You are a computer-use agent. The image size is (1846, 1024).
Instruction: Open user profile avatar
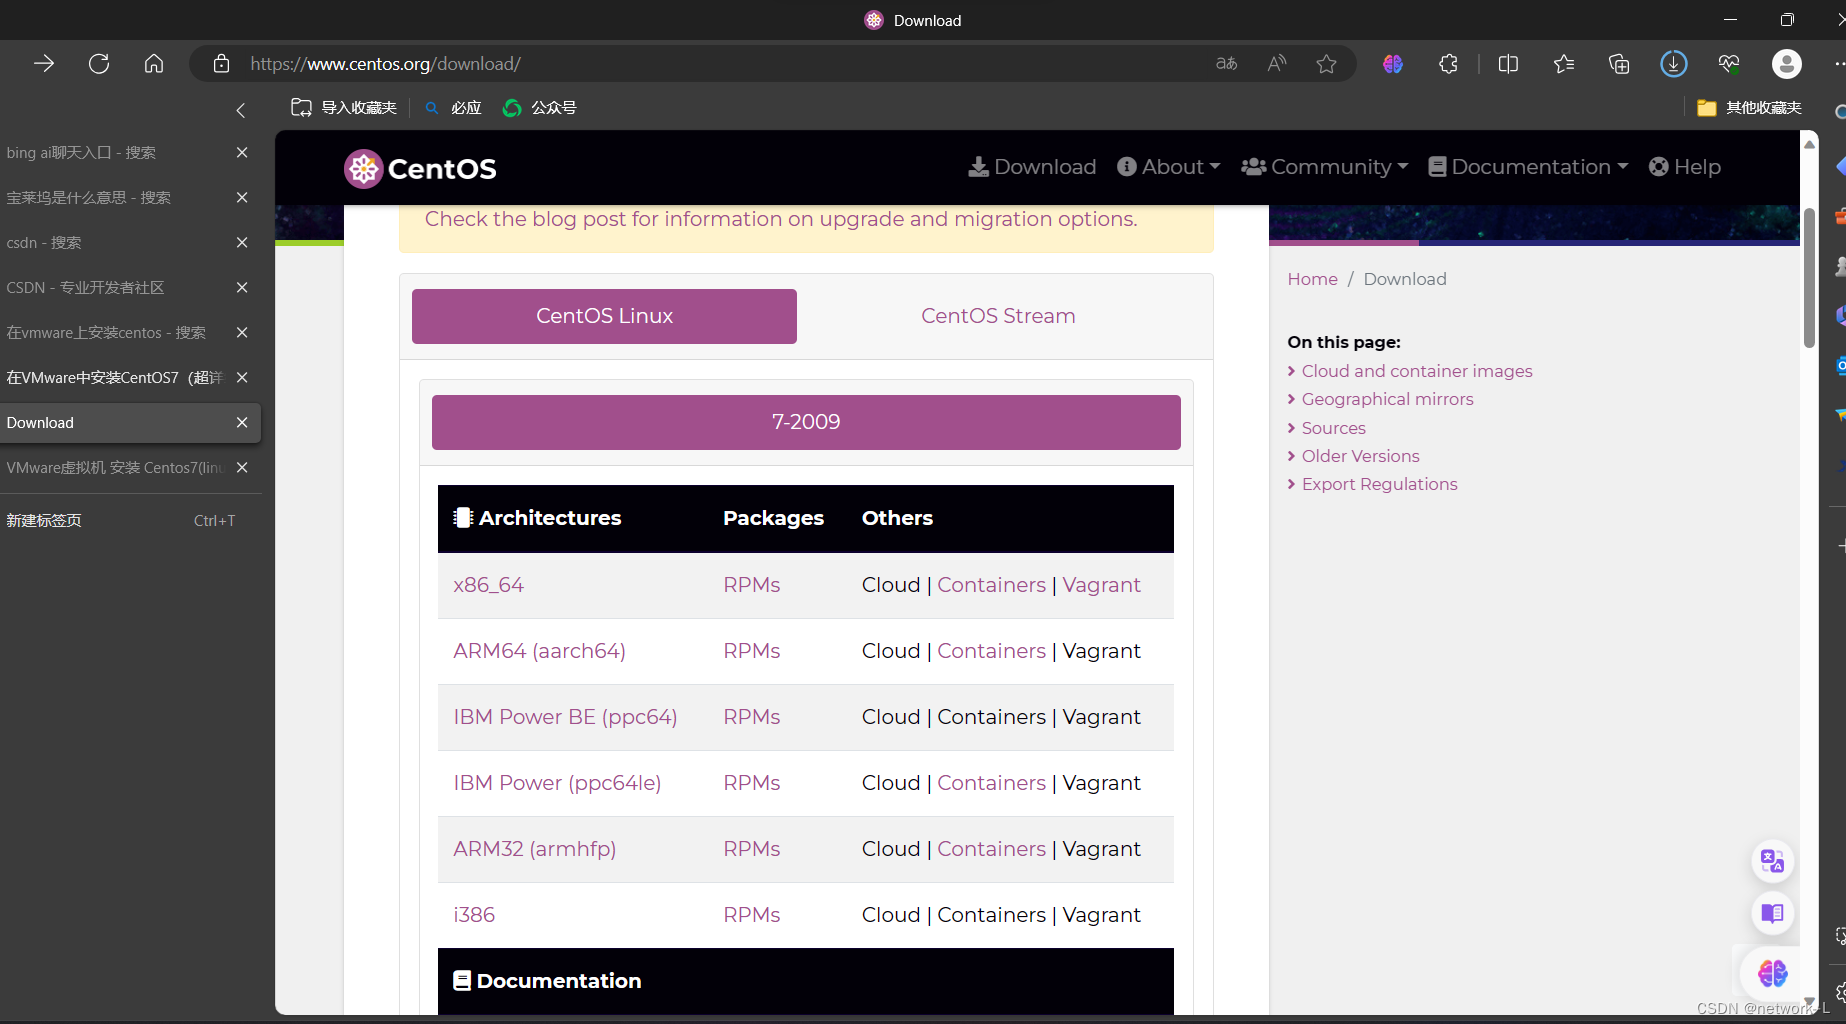tap(1787, 64)
